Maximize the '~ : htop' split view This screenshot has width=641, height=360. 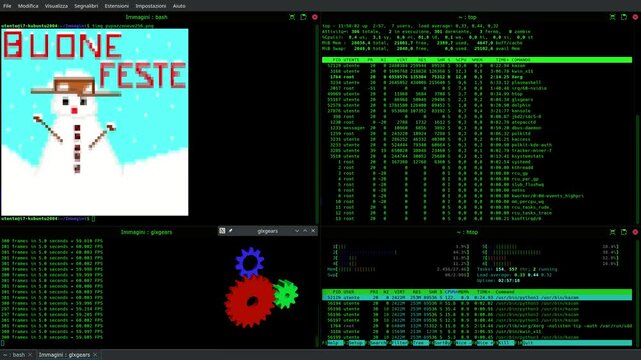pos(612,232)
